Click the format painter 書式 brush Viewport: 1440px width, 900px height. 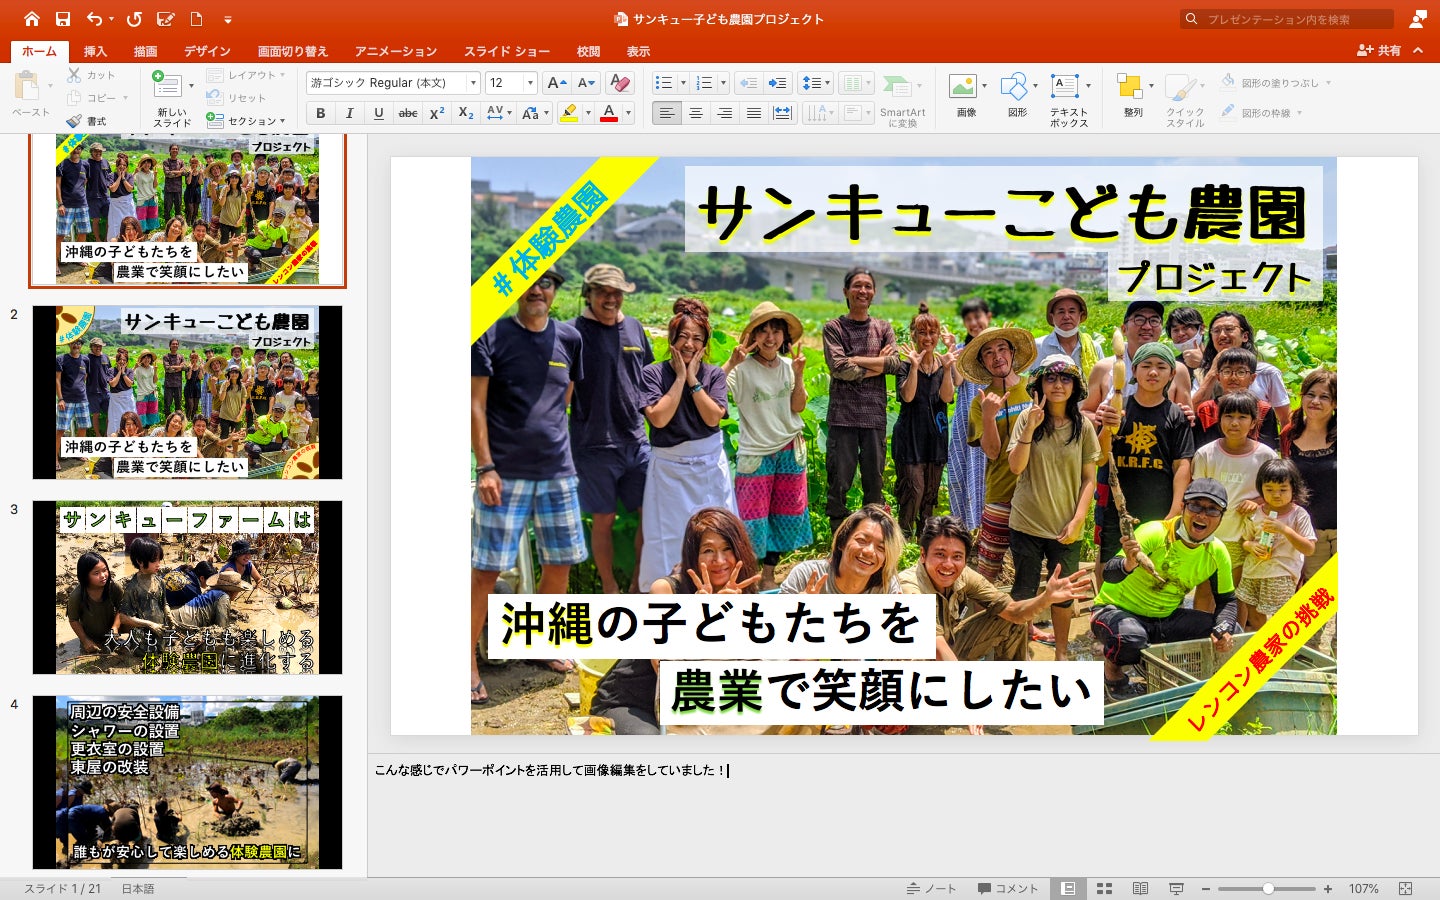(75, 121)
